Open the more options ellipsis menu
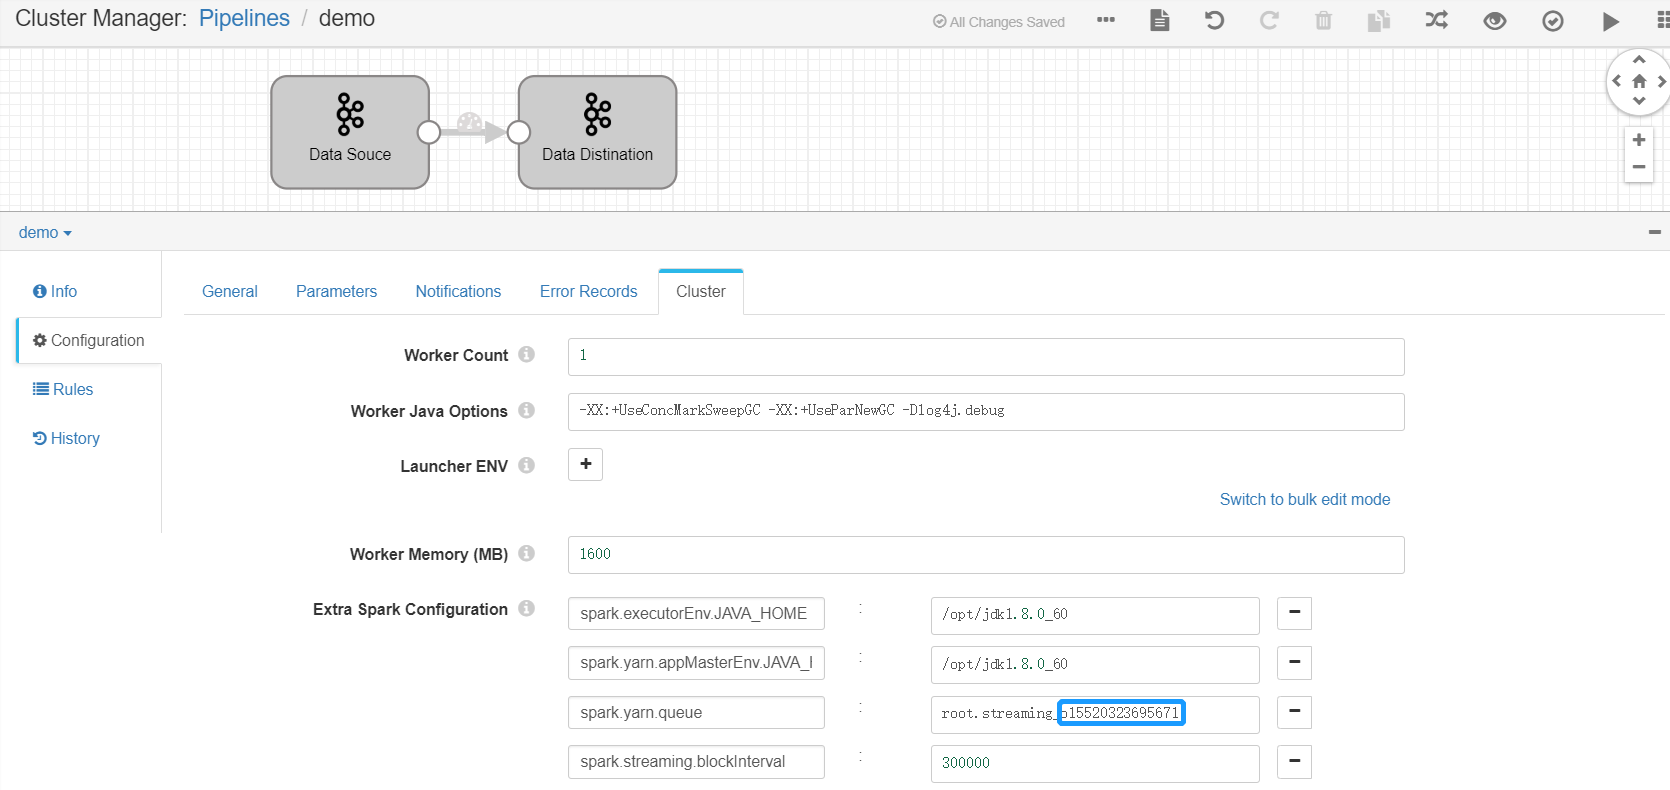The image size is (1670, 790). pyautogui.click(x=1105, y=20)
